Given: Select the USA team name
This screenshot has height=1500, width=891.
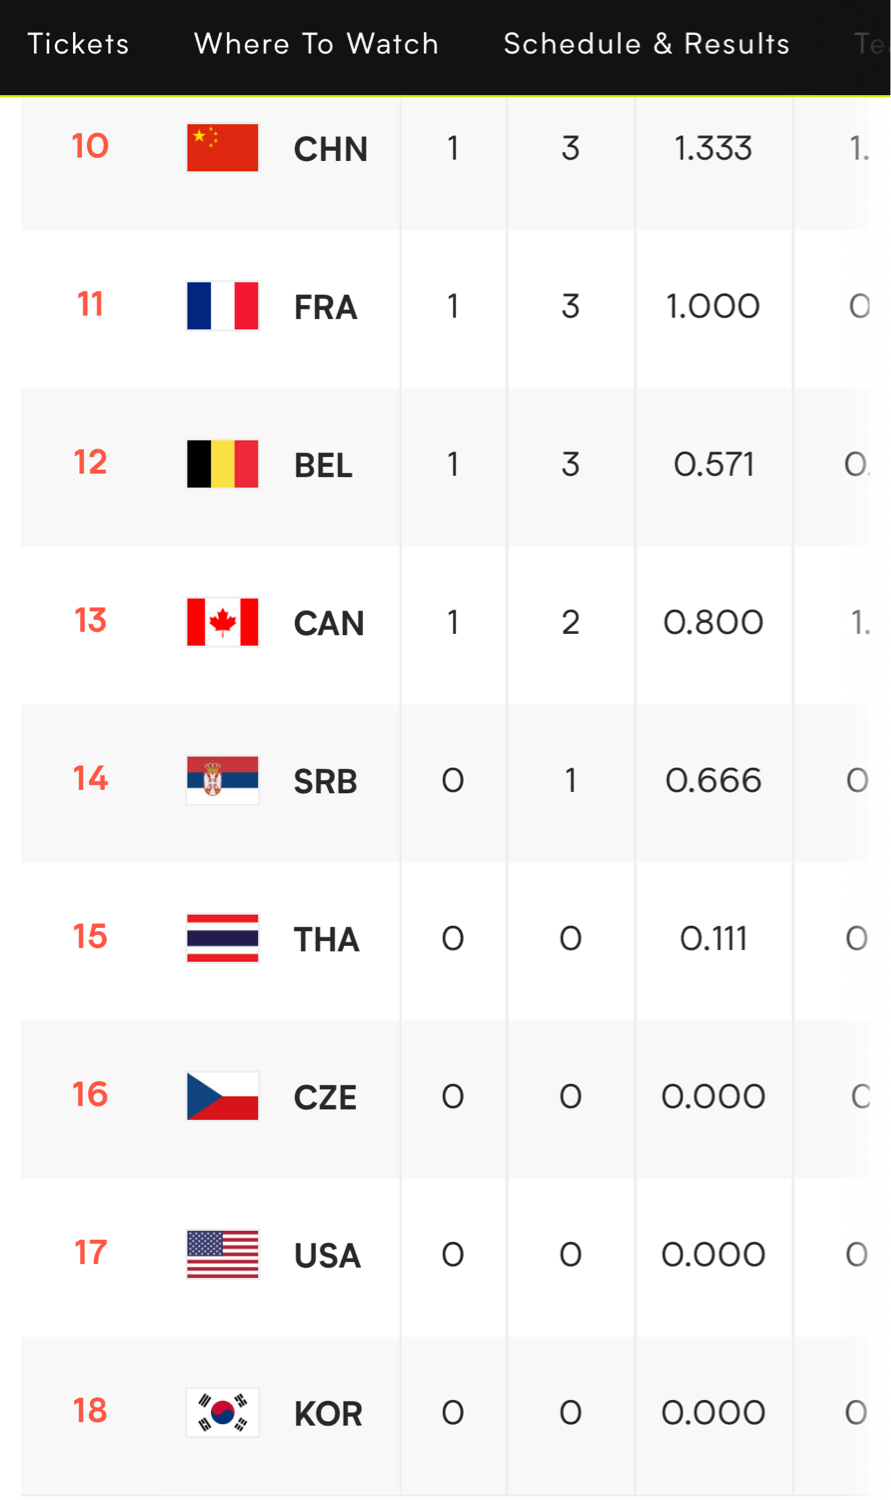Looking at the screenshot, I should click(x=327, y=1255).
